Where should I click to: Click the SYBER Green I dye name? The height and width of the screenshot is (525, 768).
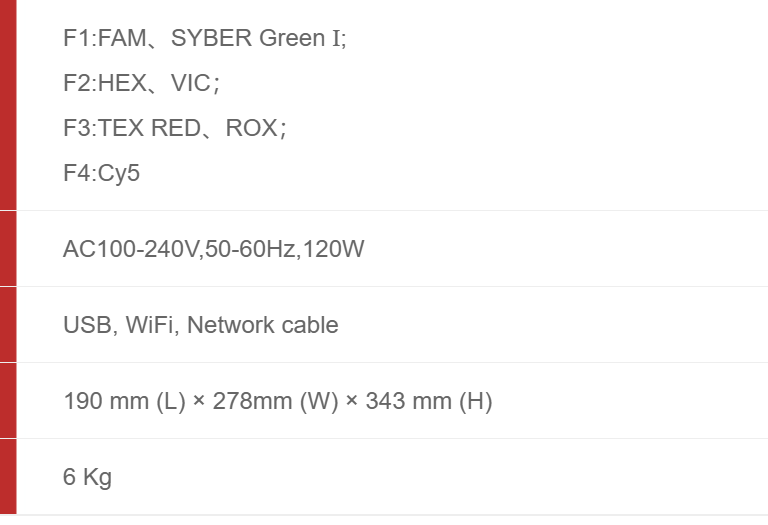click(258, 39)
